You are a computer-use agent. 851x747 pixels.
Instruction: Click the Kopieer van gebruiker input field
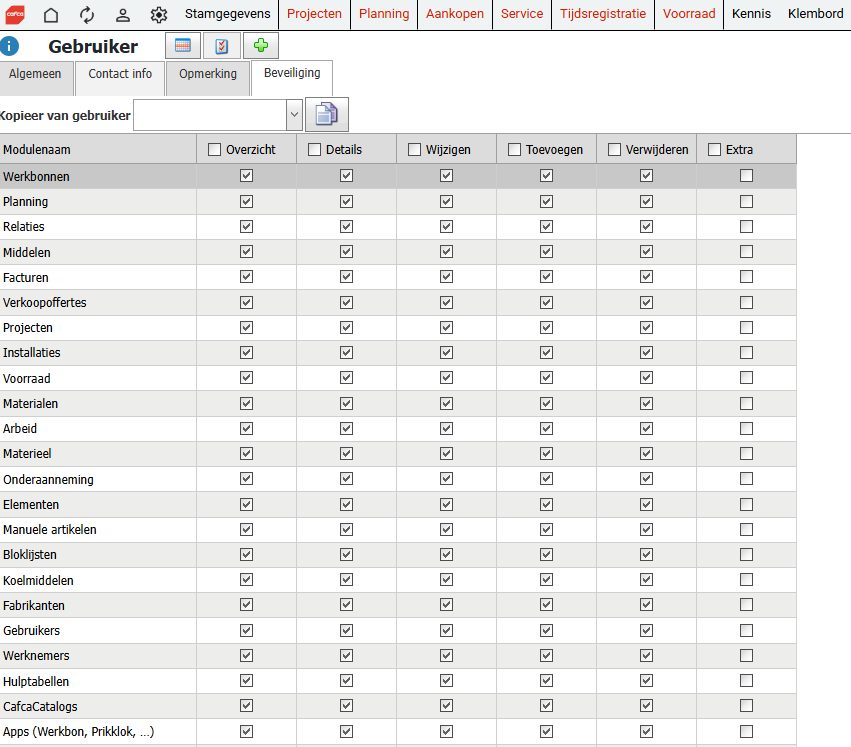pyautogui.click(x=210, y=115)
